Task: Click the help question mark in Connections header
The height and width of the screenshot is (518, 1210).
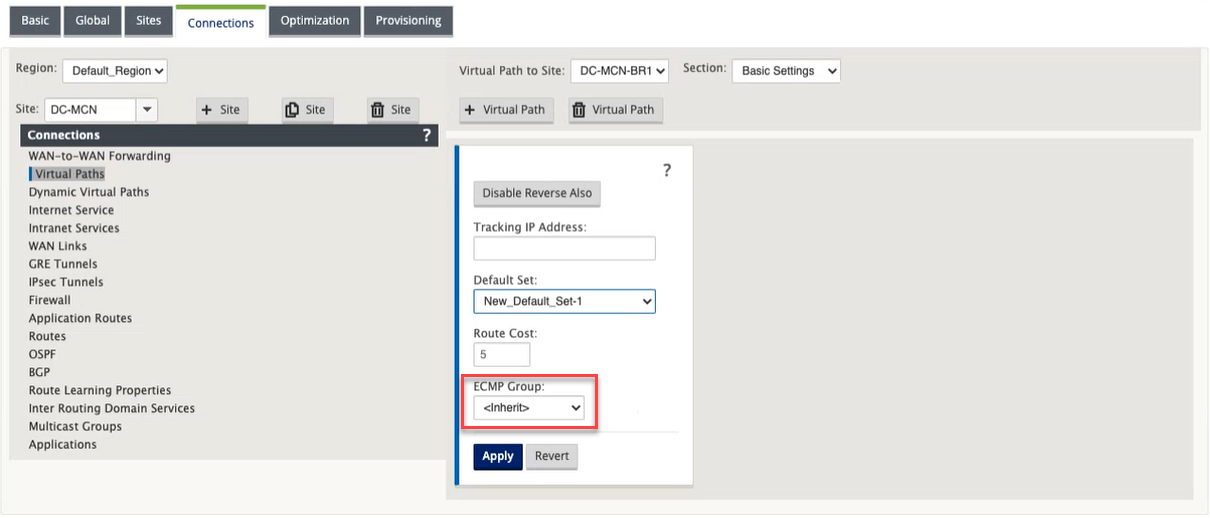Action: 426,135
